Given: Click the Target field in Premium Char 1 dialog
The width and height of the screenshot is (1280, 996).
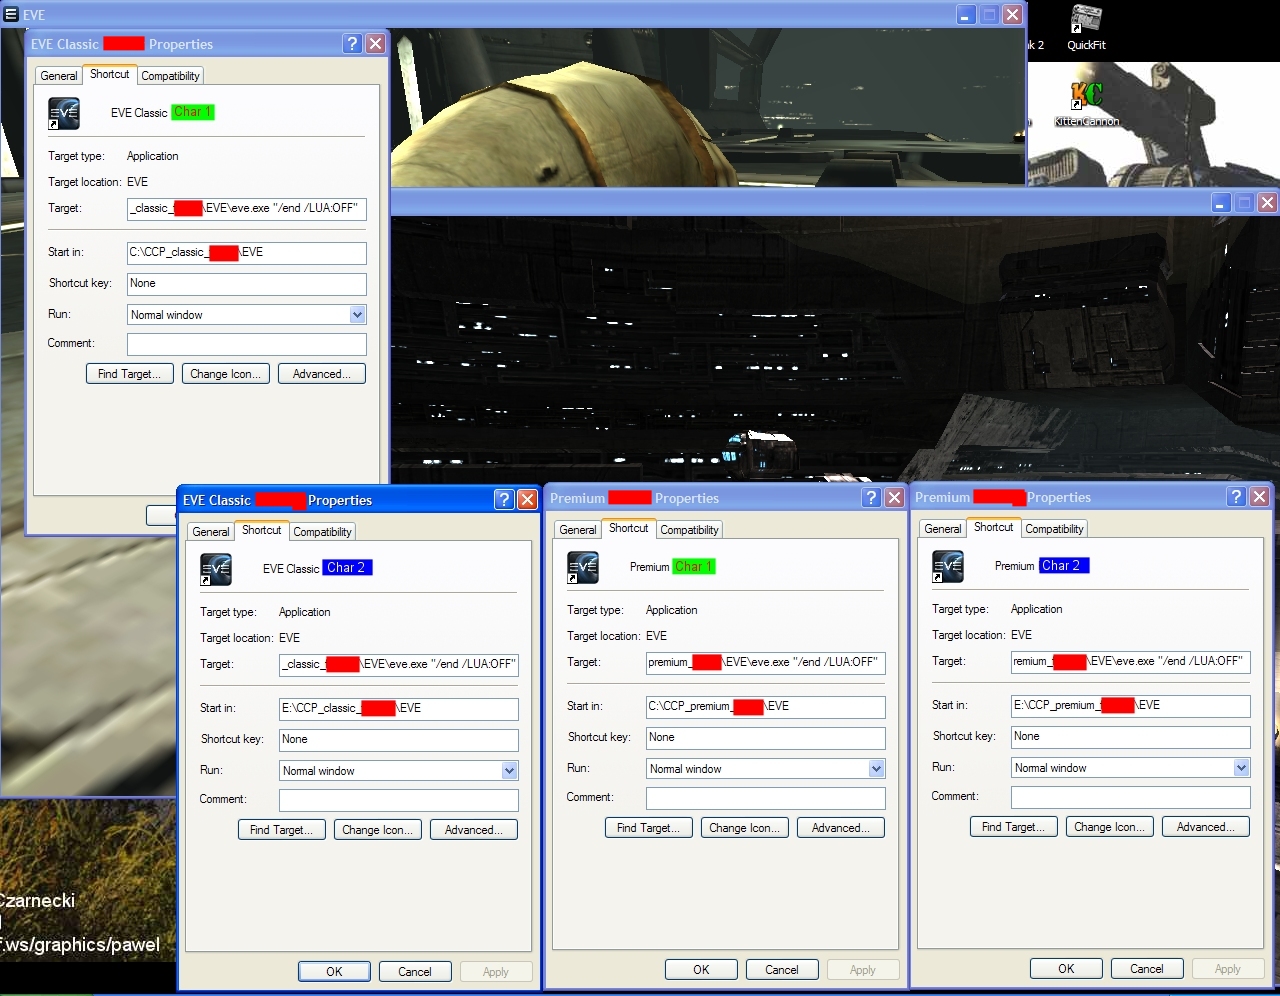Looking at the screenshot, I should coord(766,663).
